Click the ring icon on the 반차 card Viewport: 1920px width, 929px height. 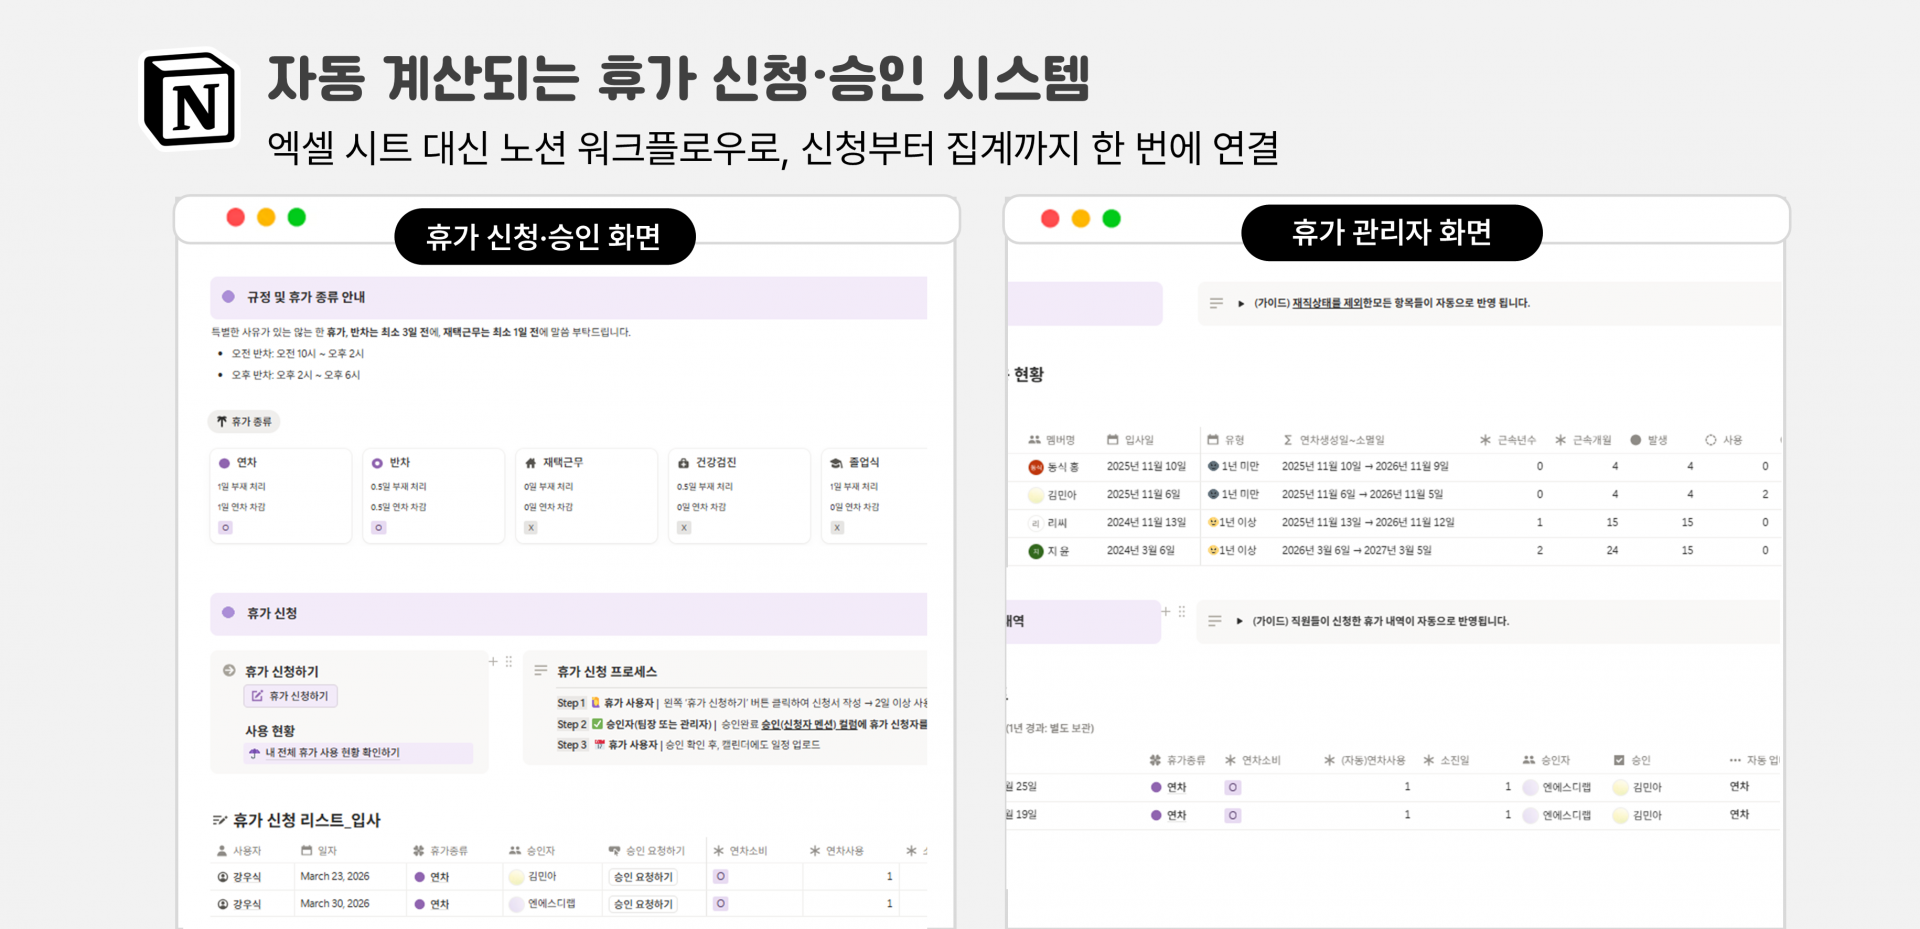(377, 463)
